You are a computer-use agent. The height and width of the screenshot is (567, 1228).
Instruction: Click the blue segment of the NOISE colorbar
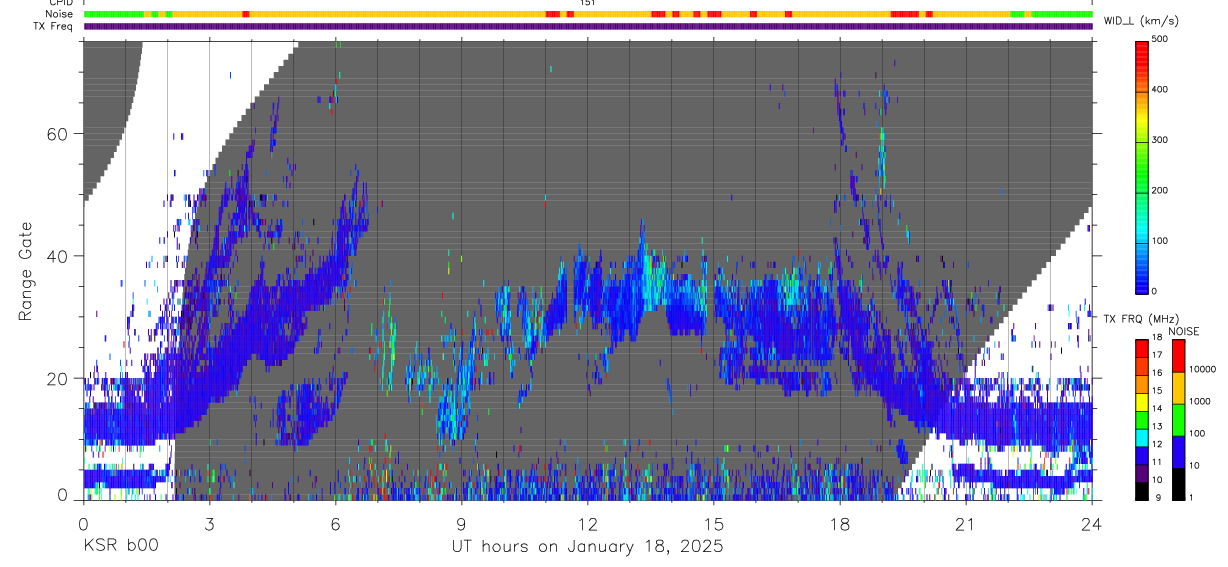1178,452
